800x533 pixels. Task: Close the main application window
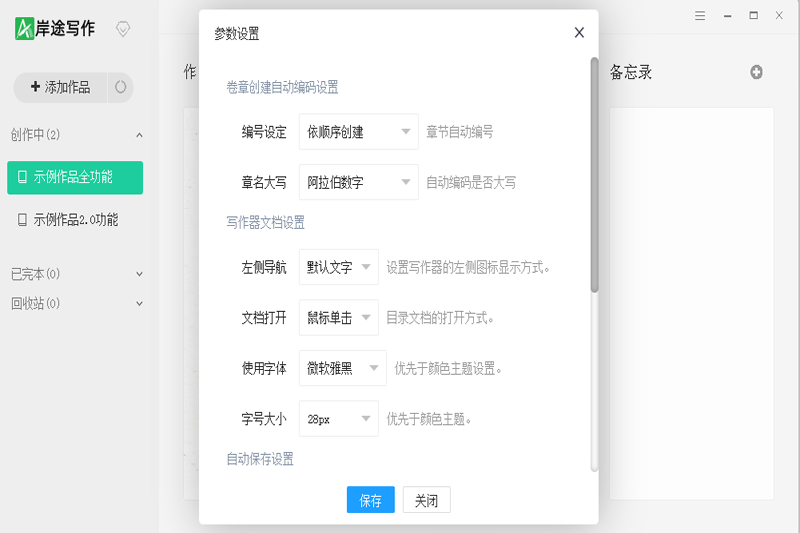(779, 15)
